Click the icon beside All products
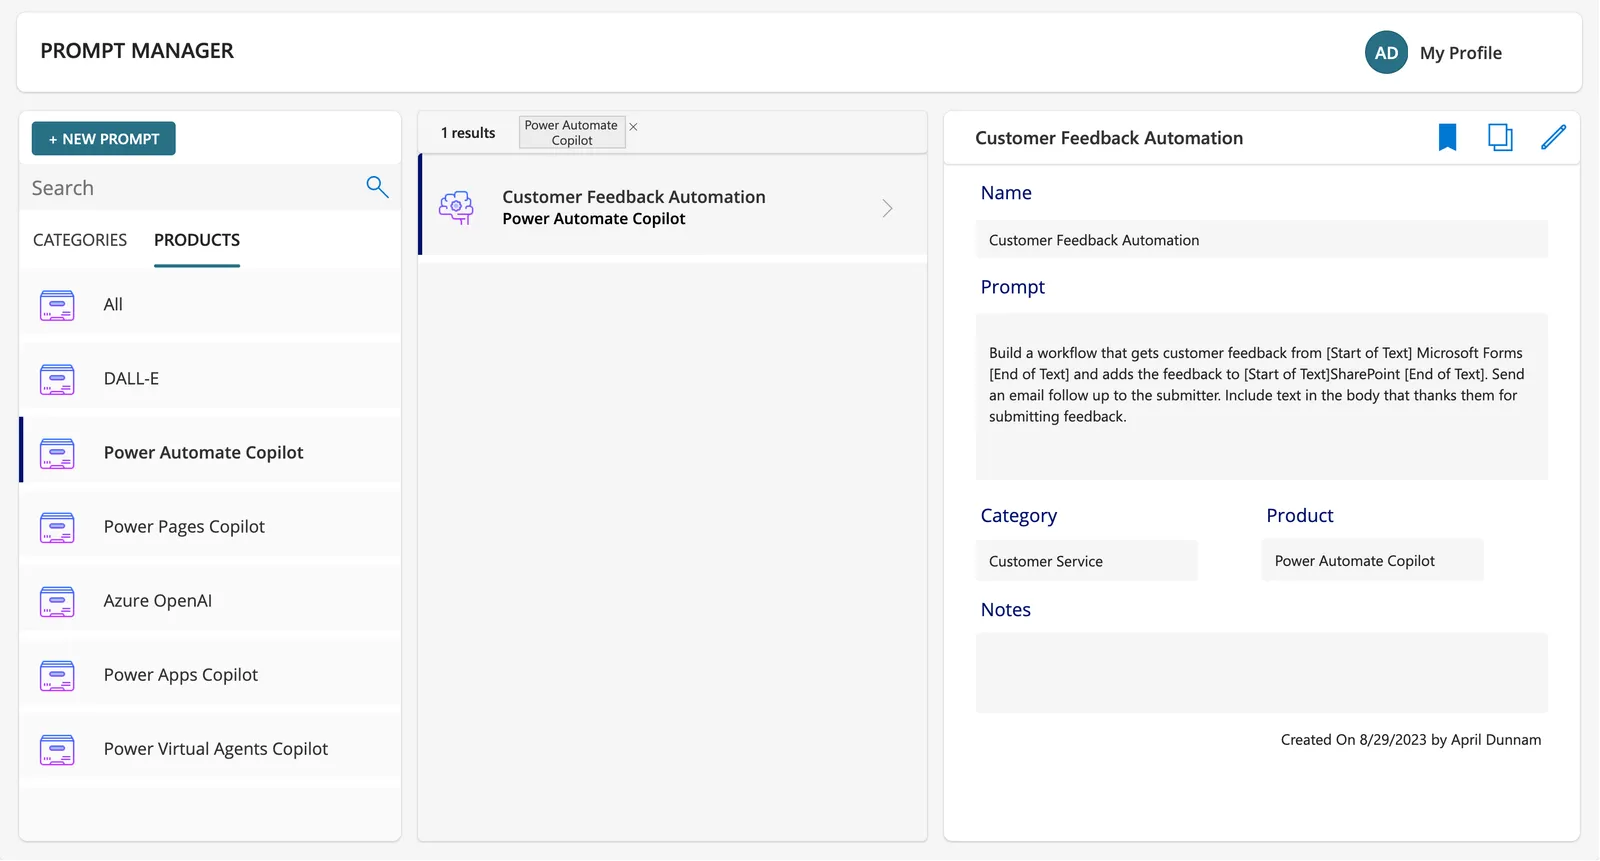Viewport: 1600px width, 861px height. point(57,305)
